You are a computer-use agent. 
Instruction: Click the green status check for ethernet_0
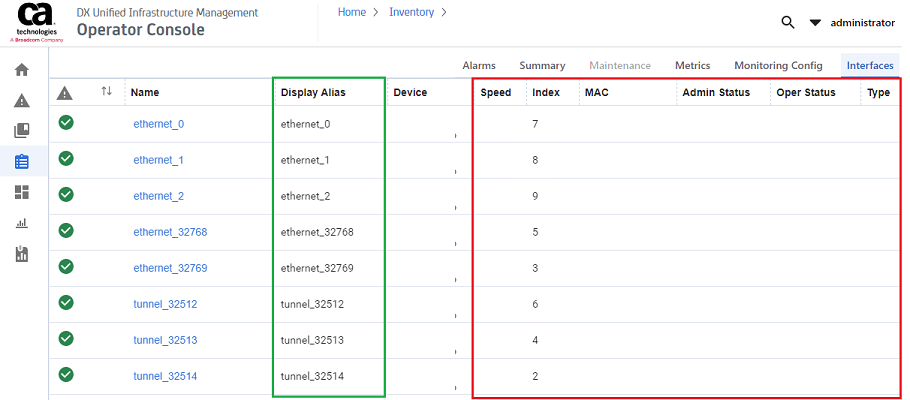click(x=66, y=123)
